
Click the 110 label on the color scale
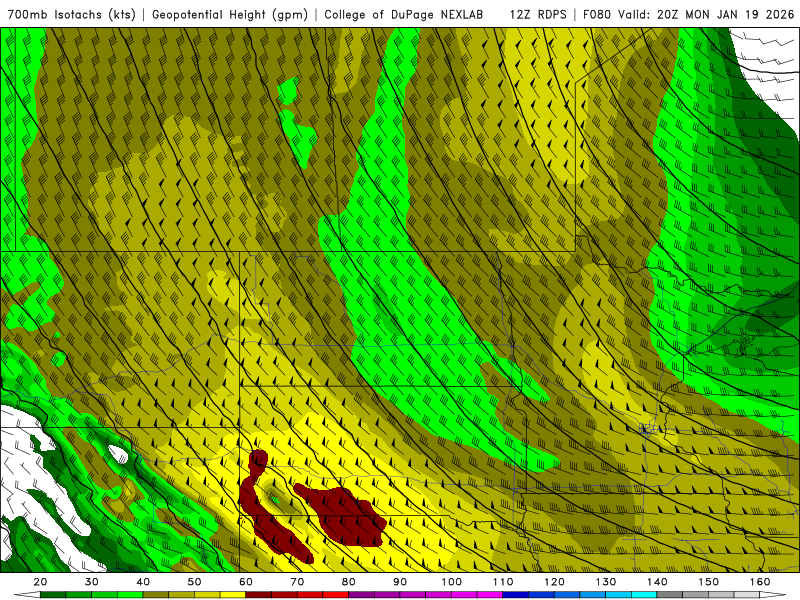503,582
